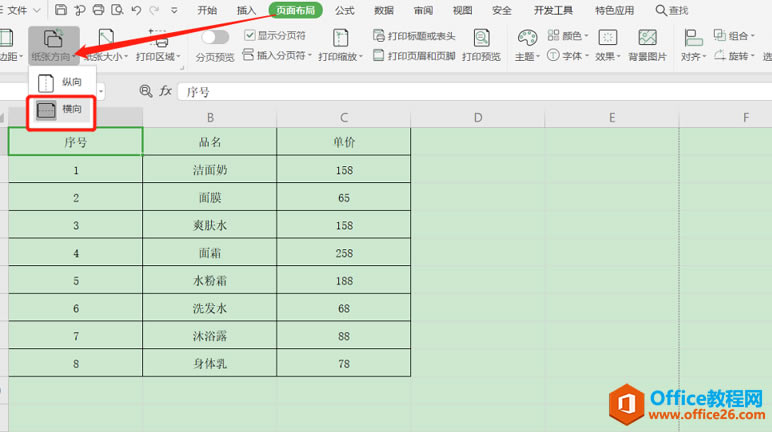Select the cell containing 水粉霜

click(x=210, y=280)
